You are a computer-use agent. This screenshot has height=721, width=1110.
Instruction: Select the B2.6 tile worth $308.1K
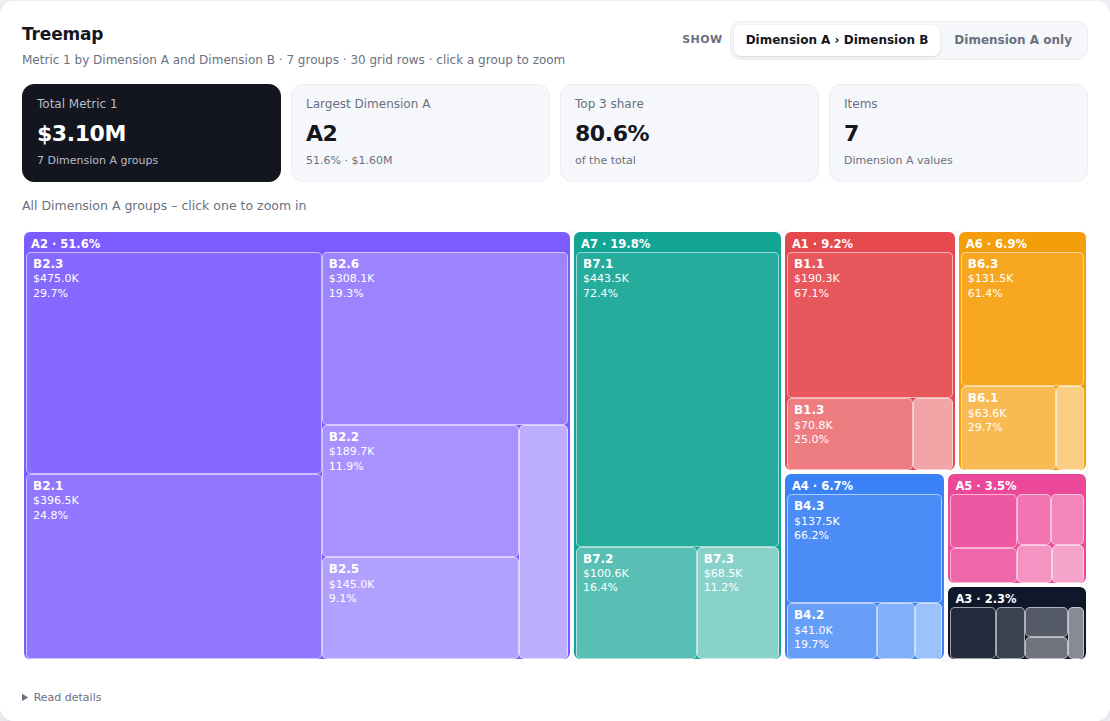tap(445, 339)
